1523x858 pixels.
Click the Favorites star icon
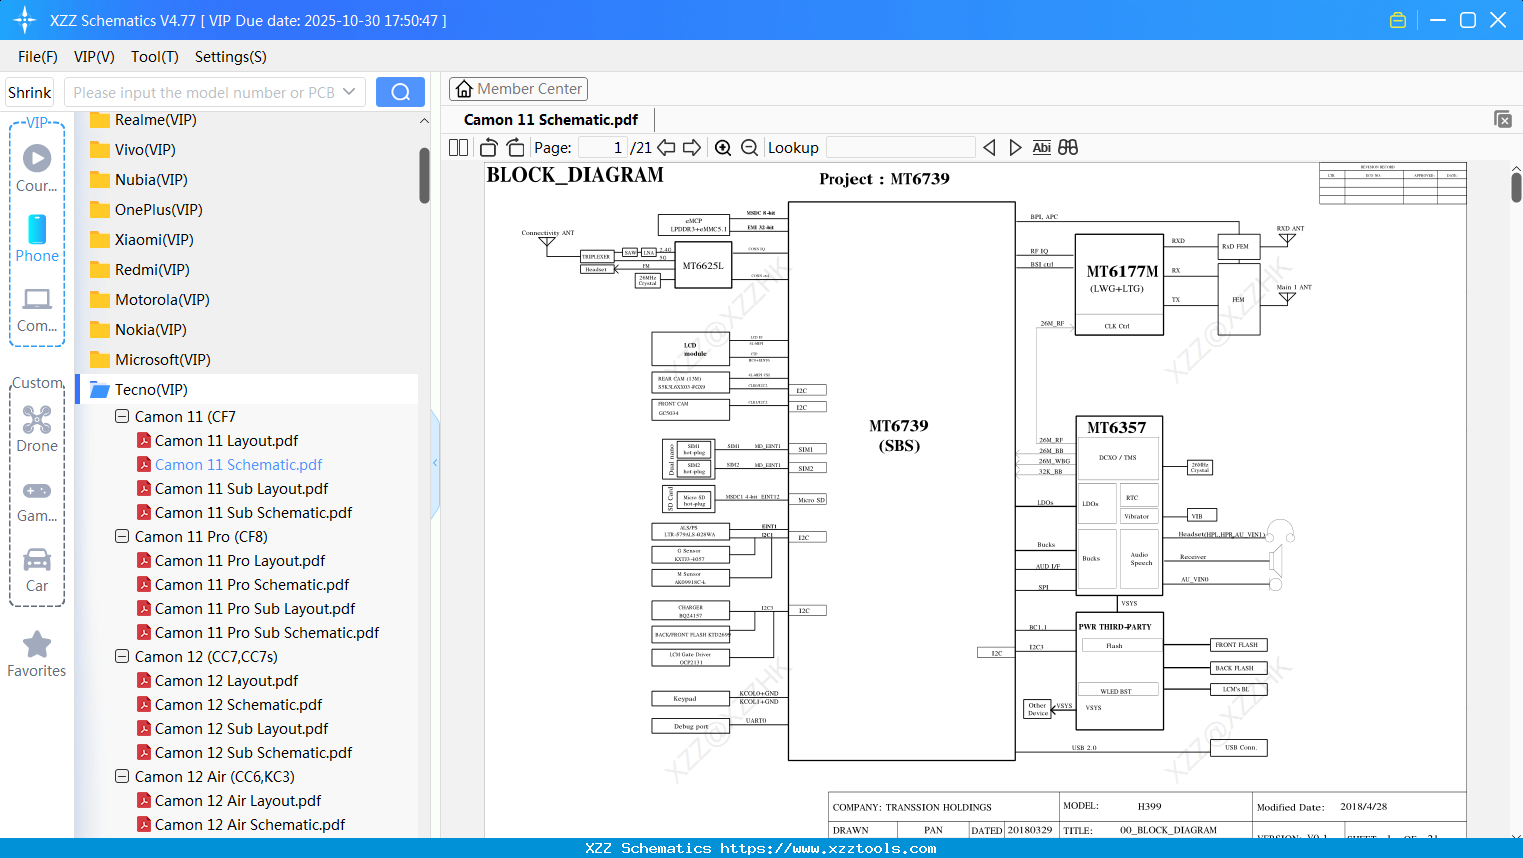tap(36, 646)
